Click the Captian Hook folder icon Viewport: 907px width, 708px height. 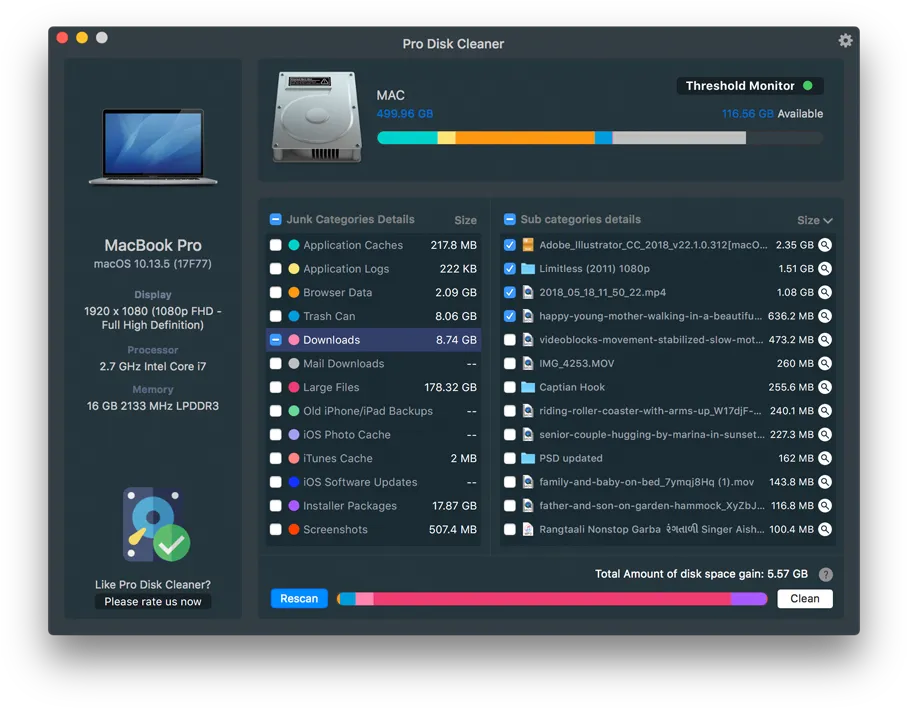coord(528,387)
